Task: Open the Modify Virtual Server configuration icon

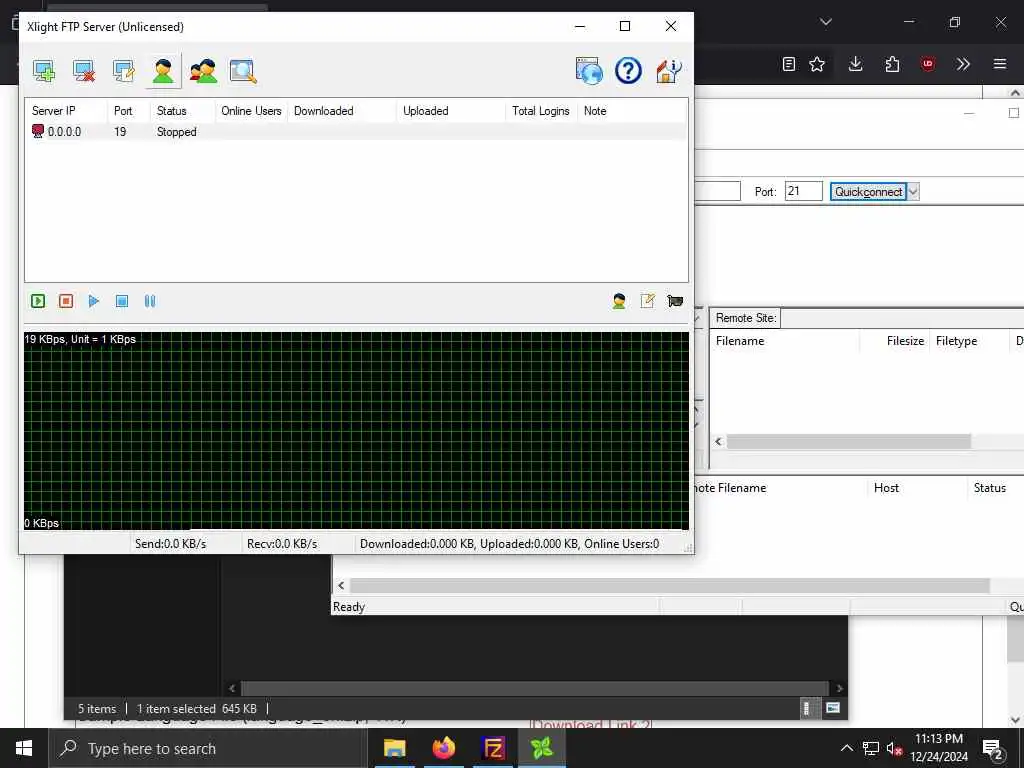Action: [123, 71]
